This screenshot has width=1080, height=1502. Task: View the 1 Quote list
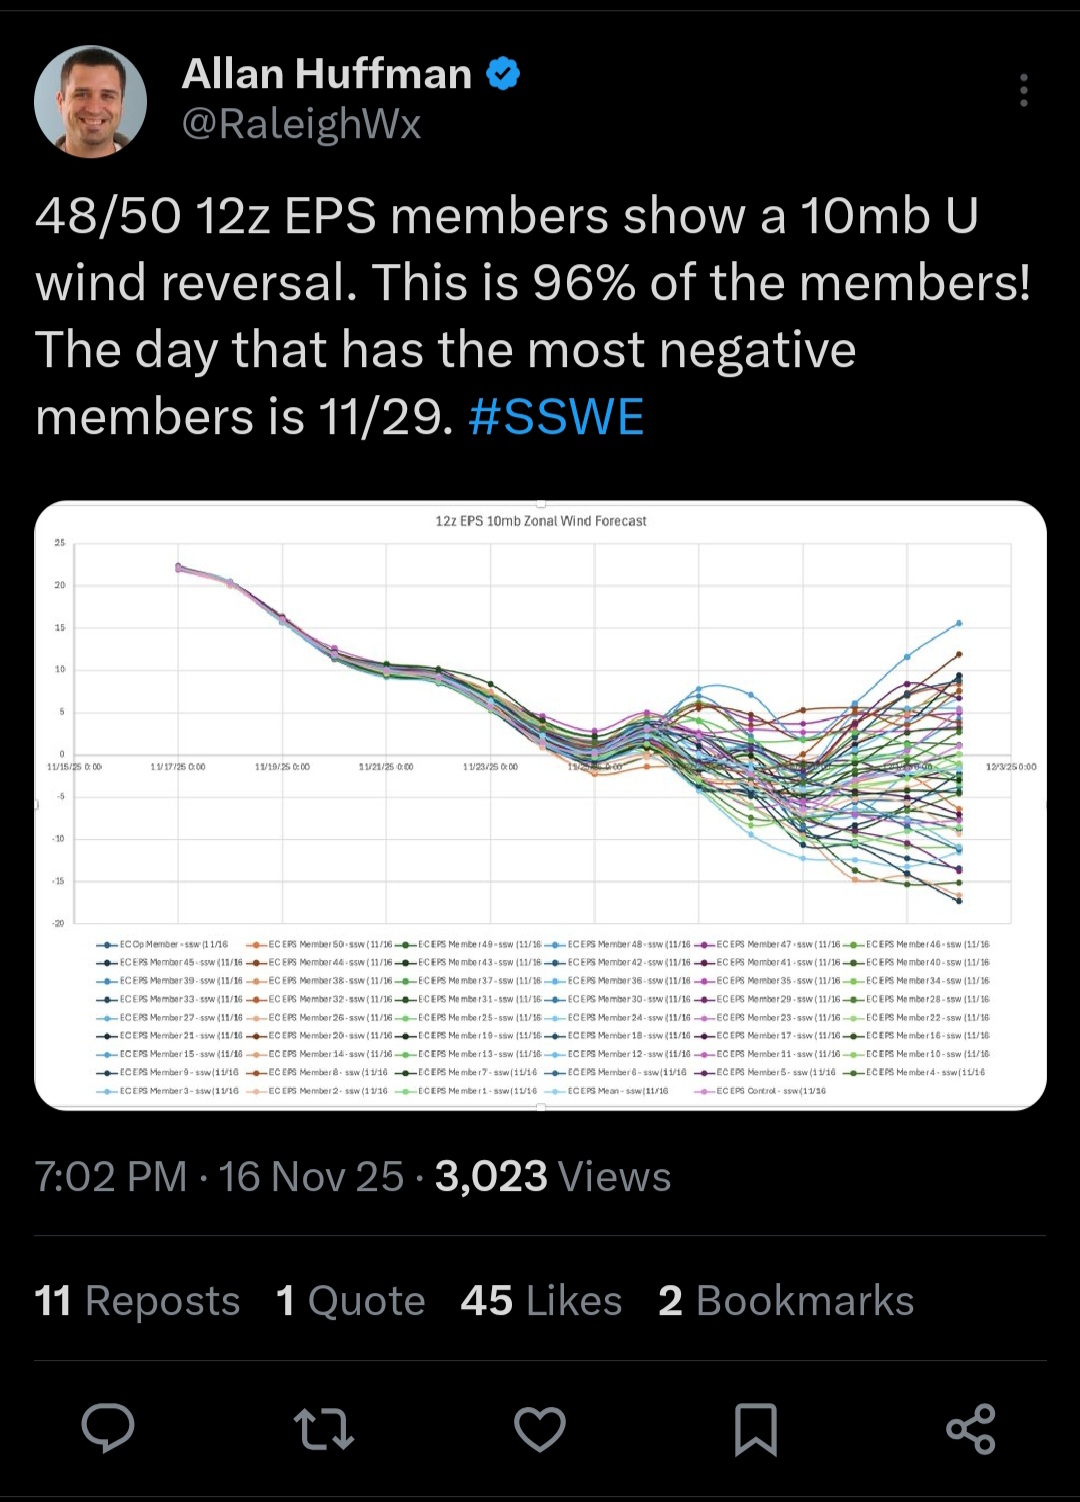tap(350, 1301)
